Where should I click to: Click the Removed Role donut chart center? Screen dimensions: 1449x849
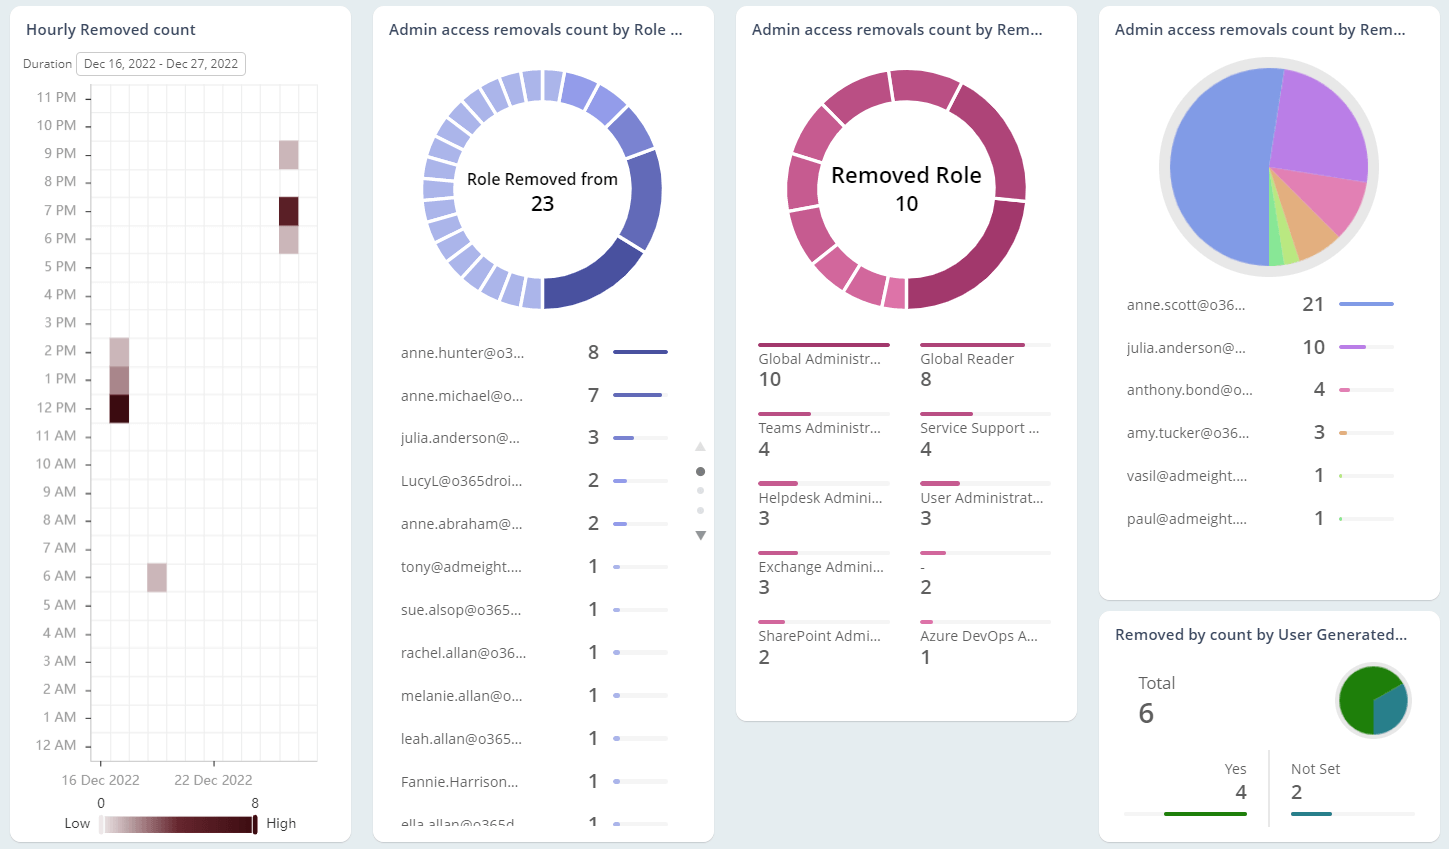(x=905, y=188)
